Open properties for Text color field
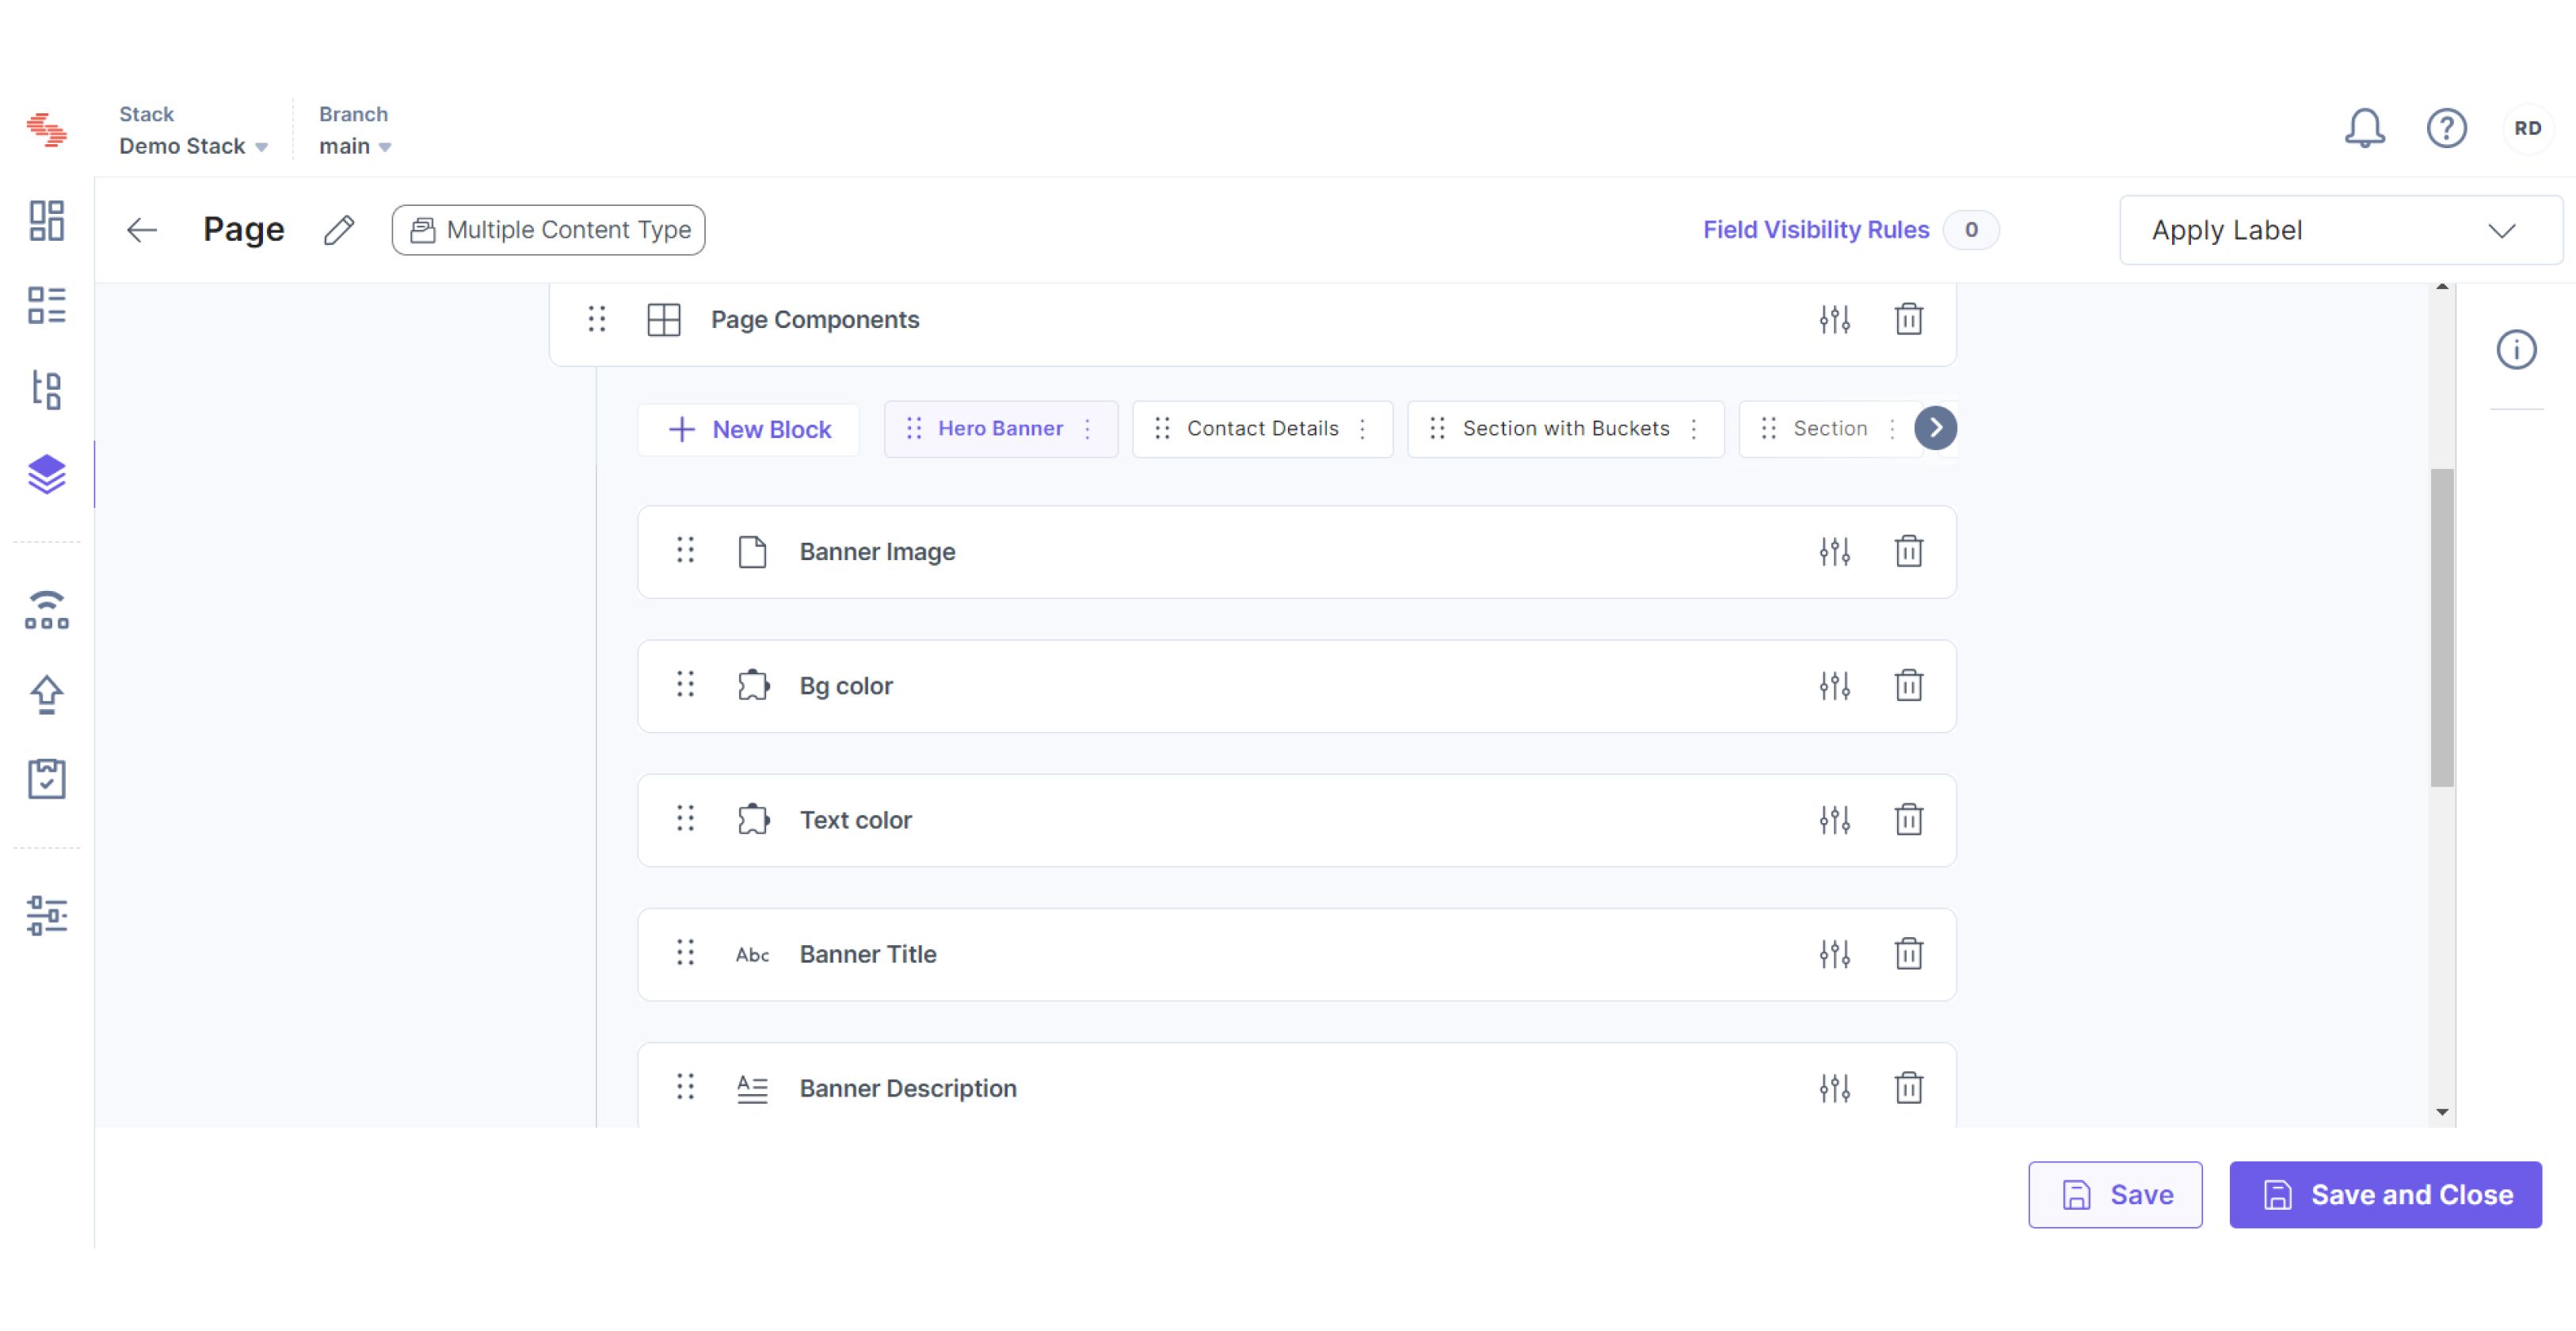This screenshot has height=1331, width=2576. [1834, 819]
